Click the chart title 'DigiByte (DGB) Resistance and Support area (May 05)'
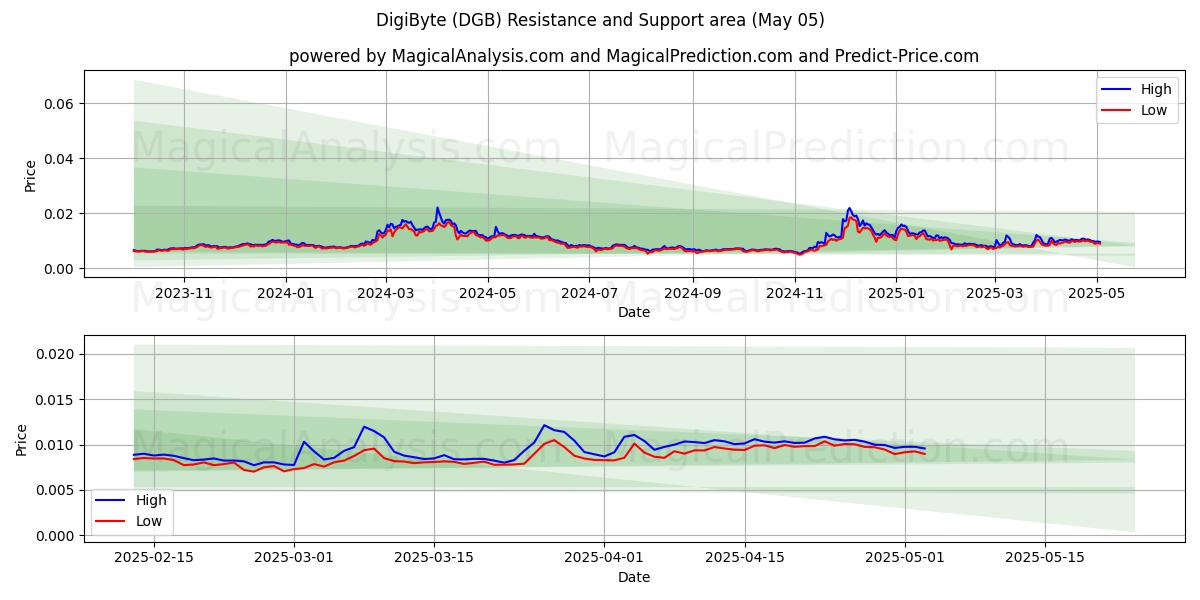Screen dimensions: 1200x600 pyautogui.click(x=600, y=20)
